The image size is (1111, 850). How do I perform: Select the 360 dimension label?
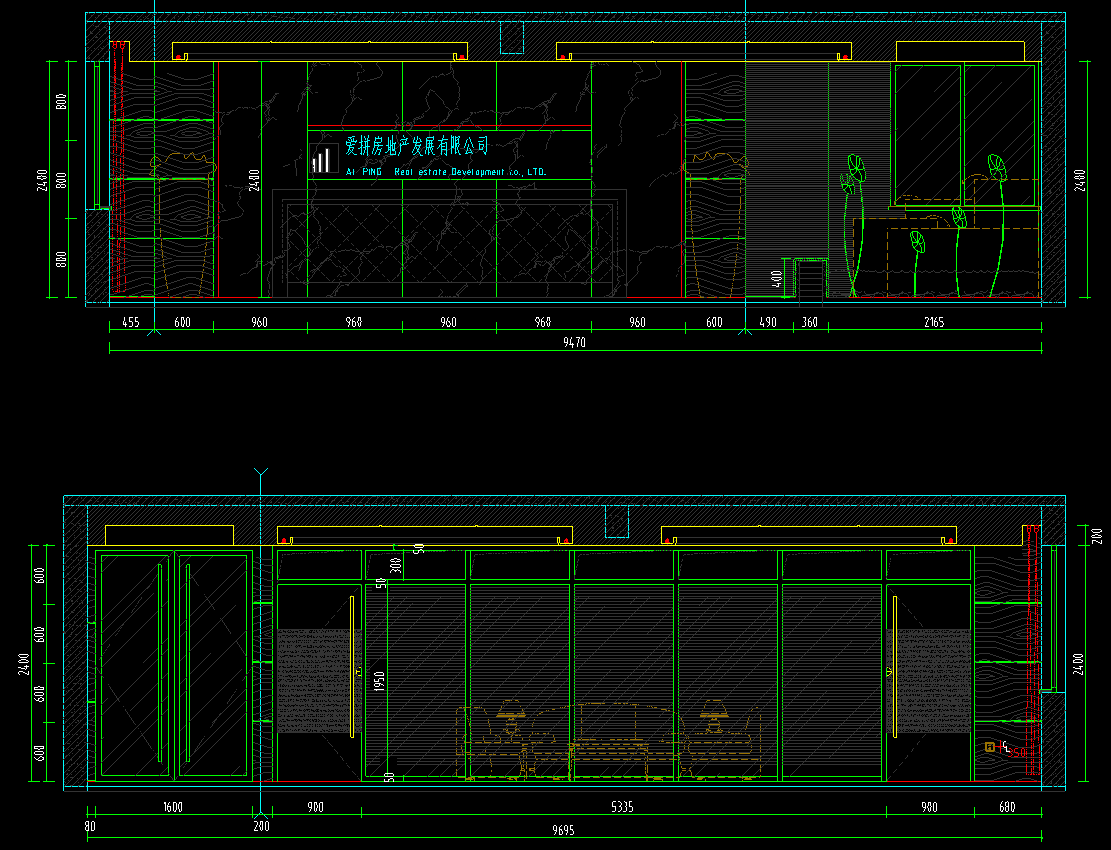809,322
